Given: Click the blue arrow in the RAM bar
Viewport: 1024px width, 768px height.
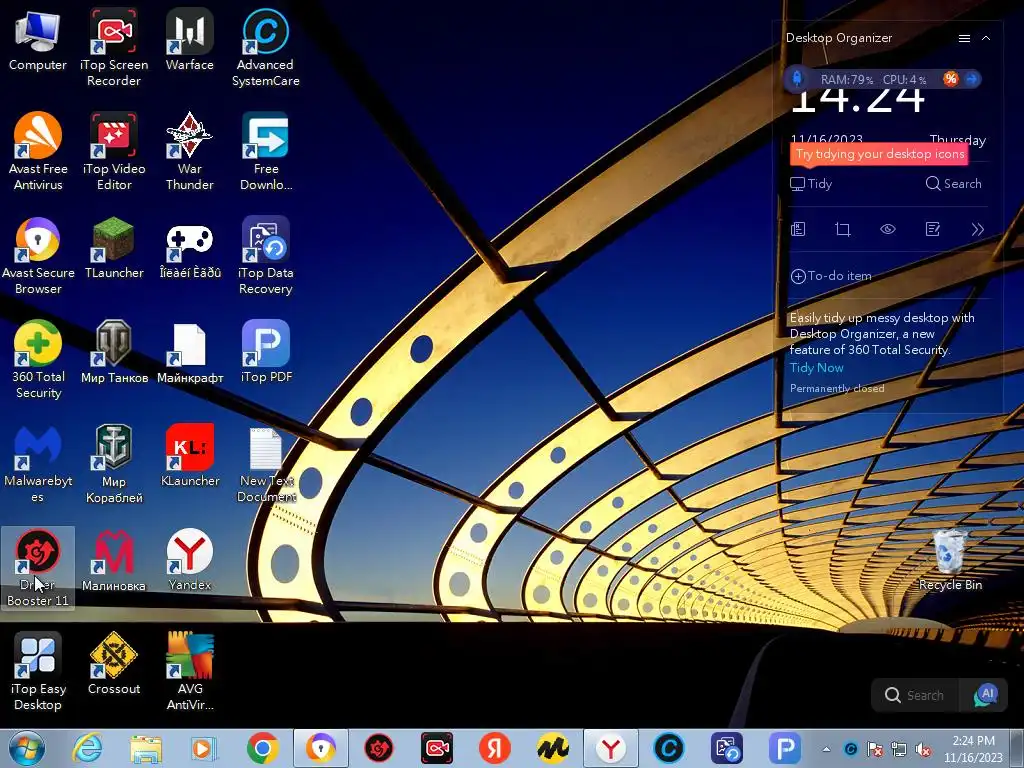Looking at the screenshot, I should click(x=972, y=79).
